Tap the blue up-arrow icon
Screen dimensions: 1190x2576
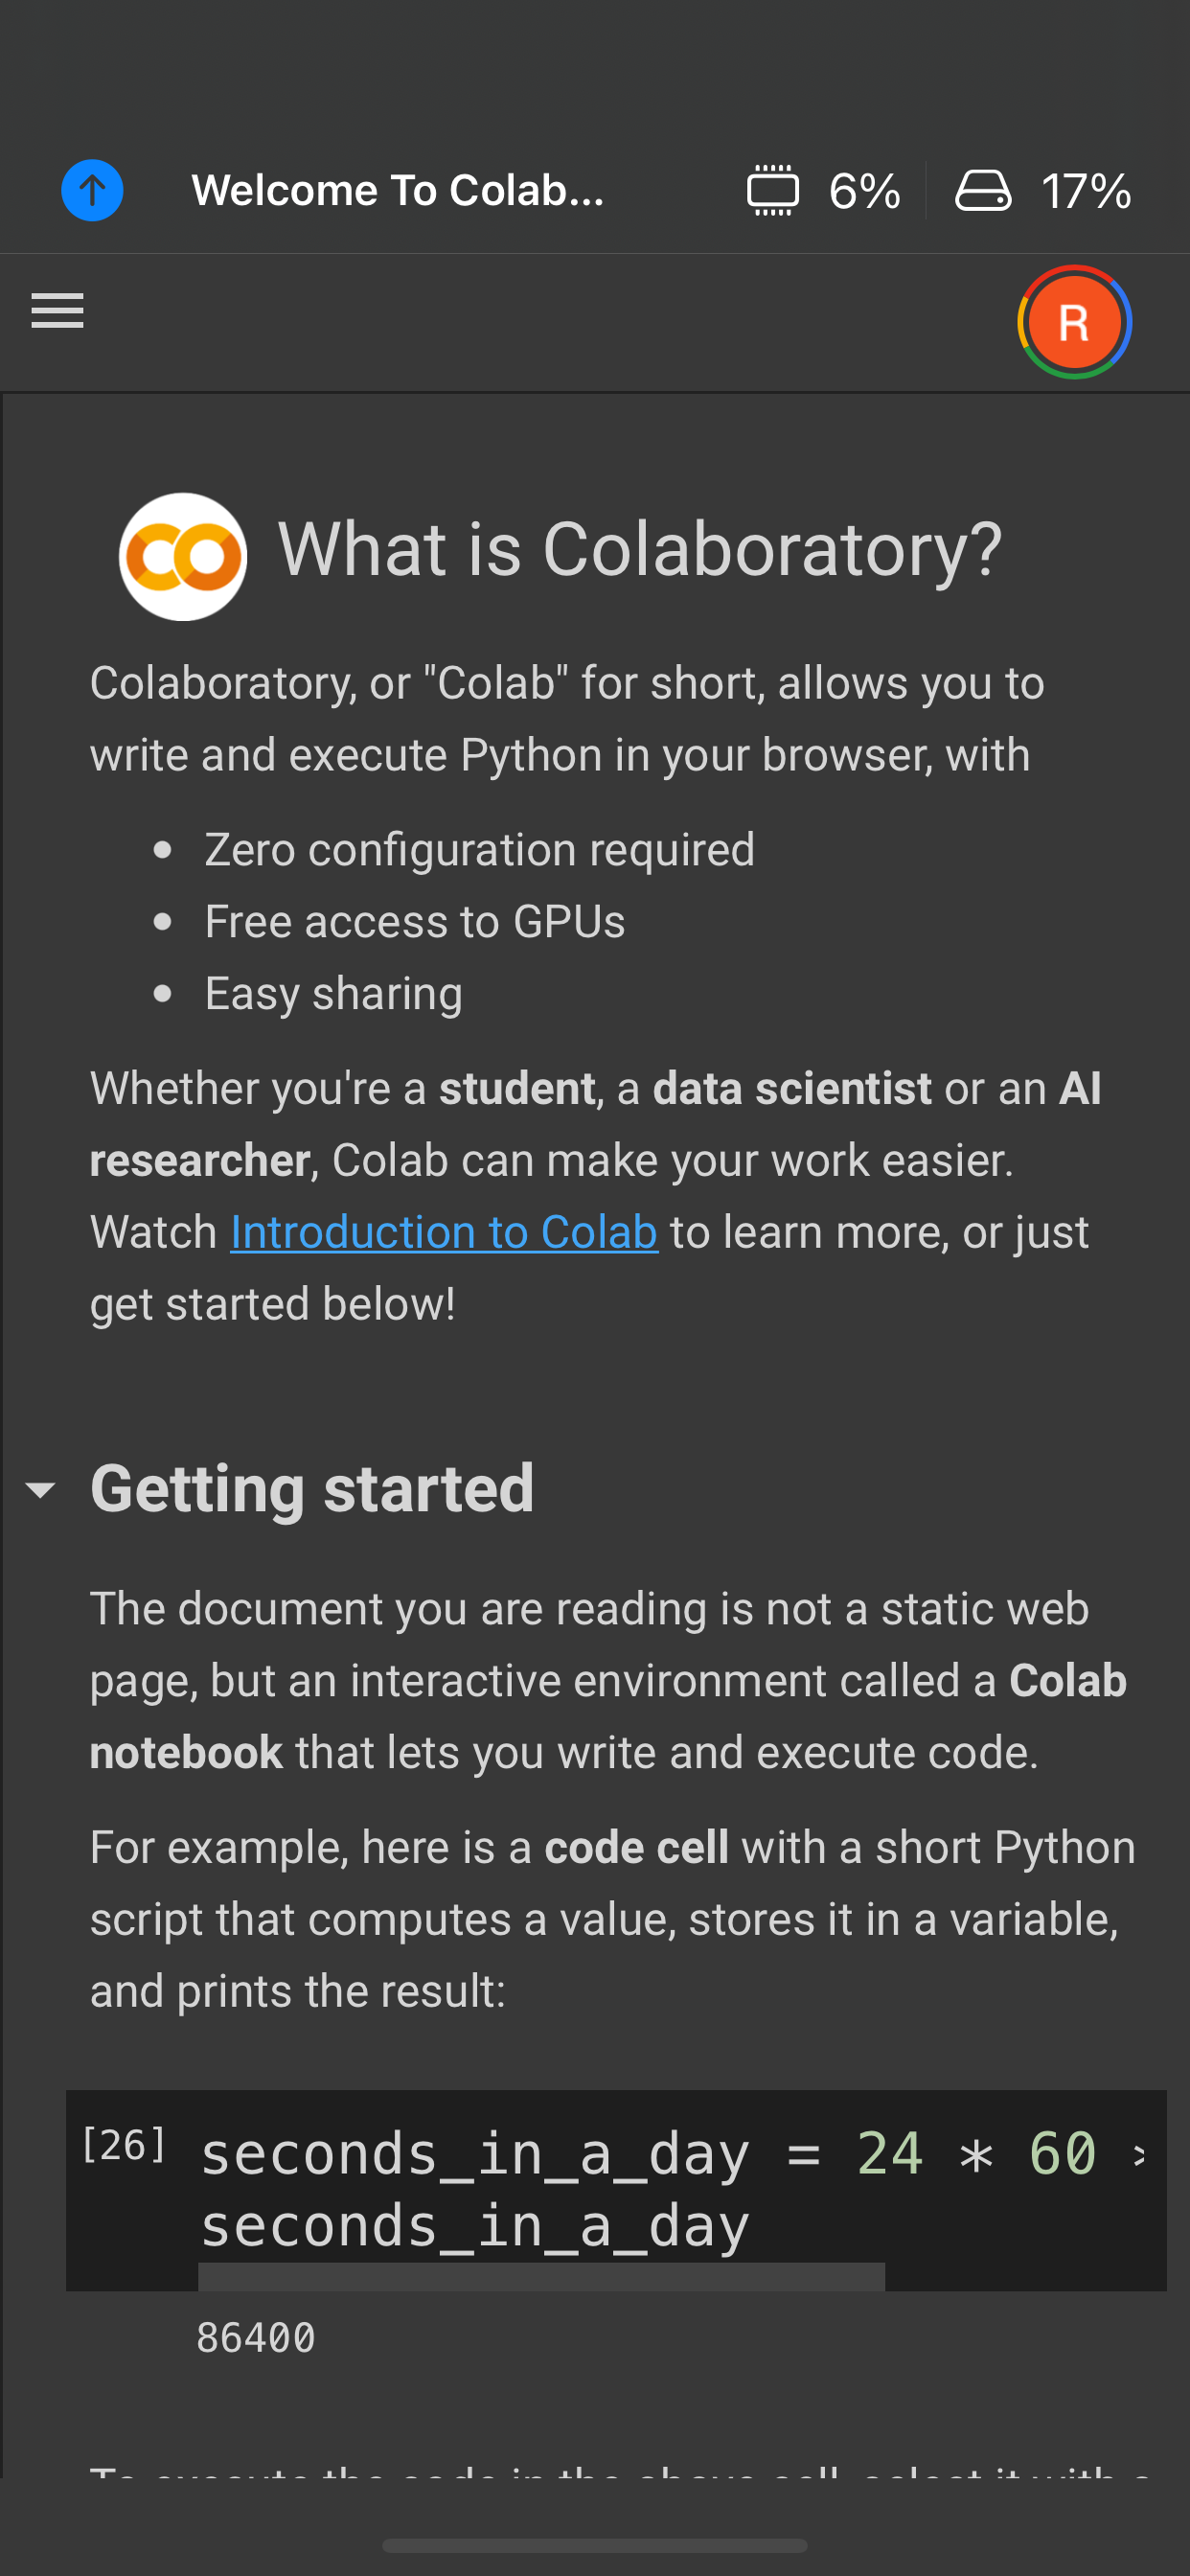point(92,190)
